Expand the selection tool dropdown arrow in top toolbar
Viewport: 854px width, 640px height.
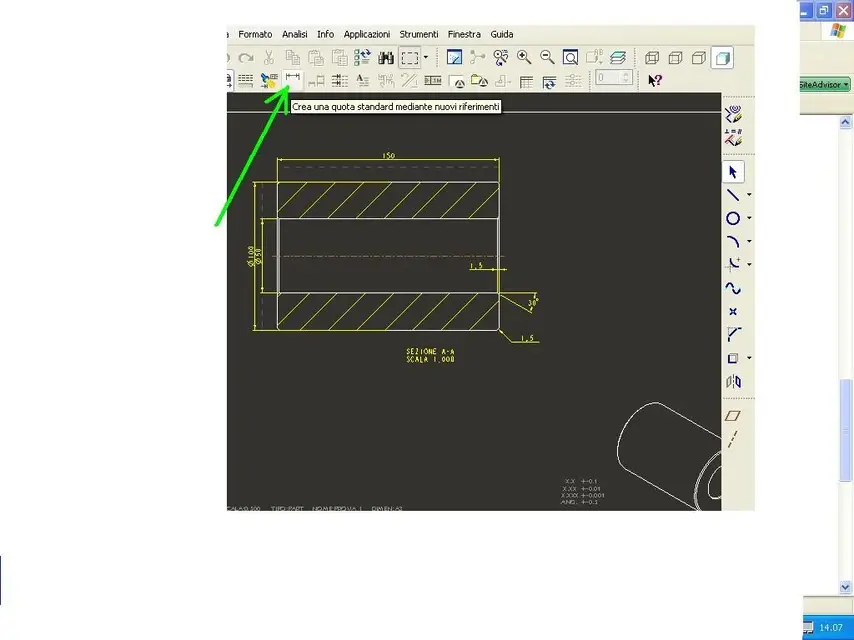426,57
